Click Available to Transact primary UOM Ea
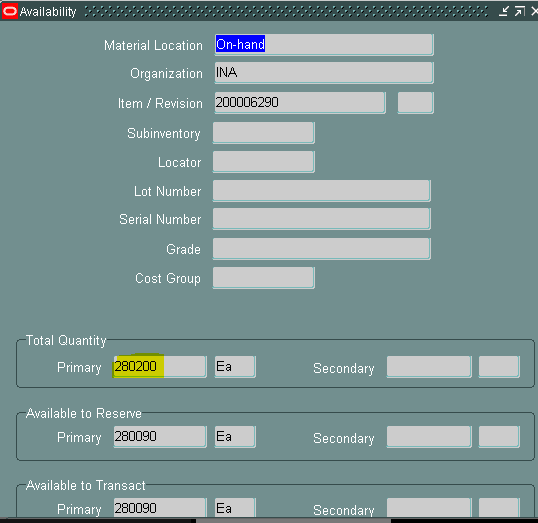This screenshot has width=538, height=523. tap(235, 508)
